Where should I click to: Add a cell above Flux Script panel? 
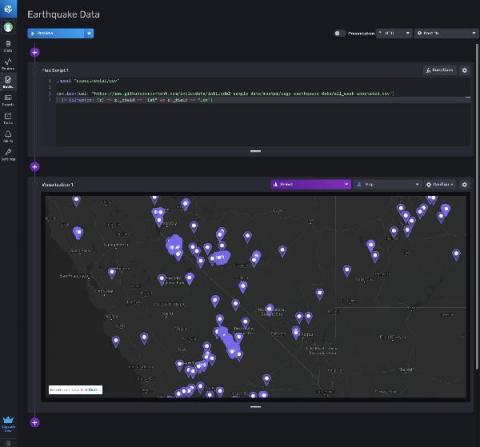coord(35,52)
